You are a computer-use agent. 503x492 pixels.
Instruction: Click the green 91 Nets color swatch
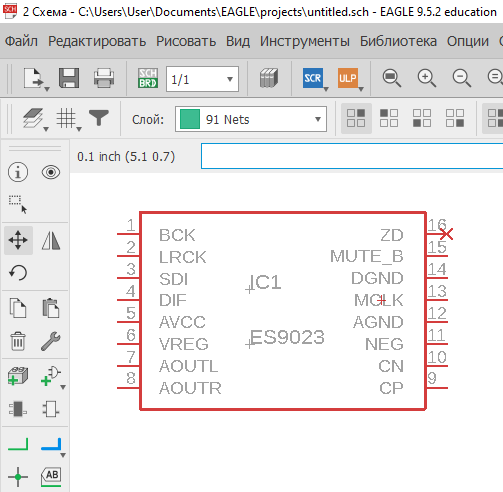pos(190,119)
